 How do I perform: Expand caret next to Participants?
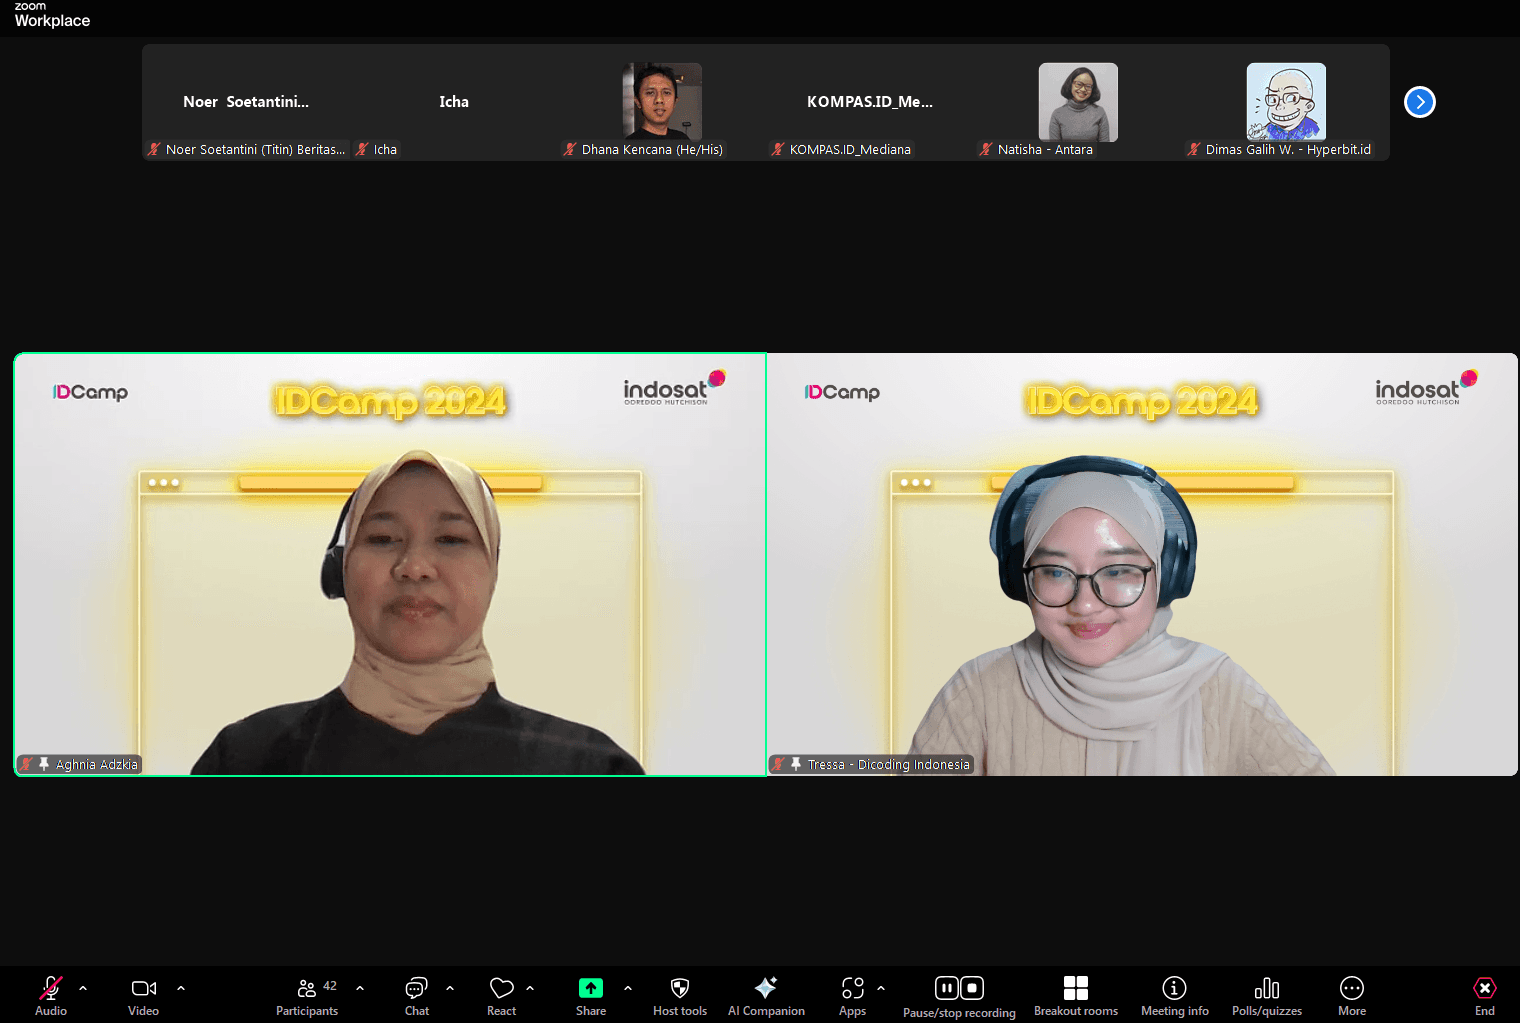(x=360, y=988)
